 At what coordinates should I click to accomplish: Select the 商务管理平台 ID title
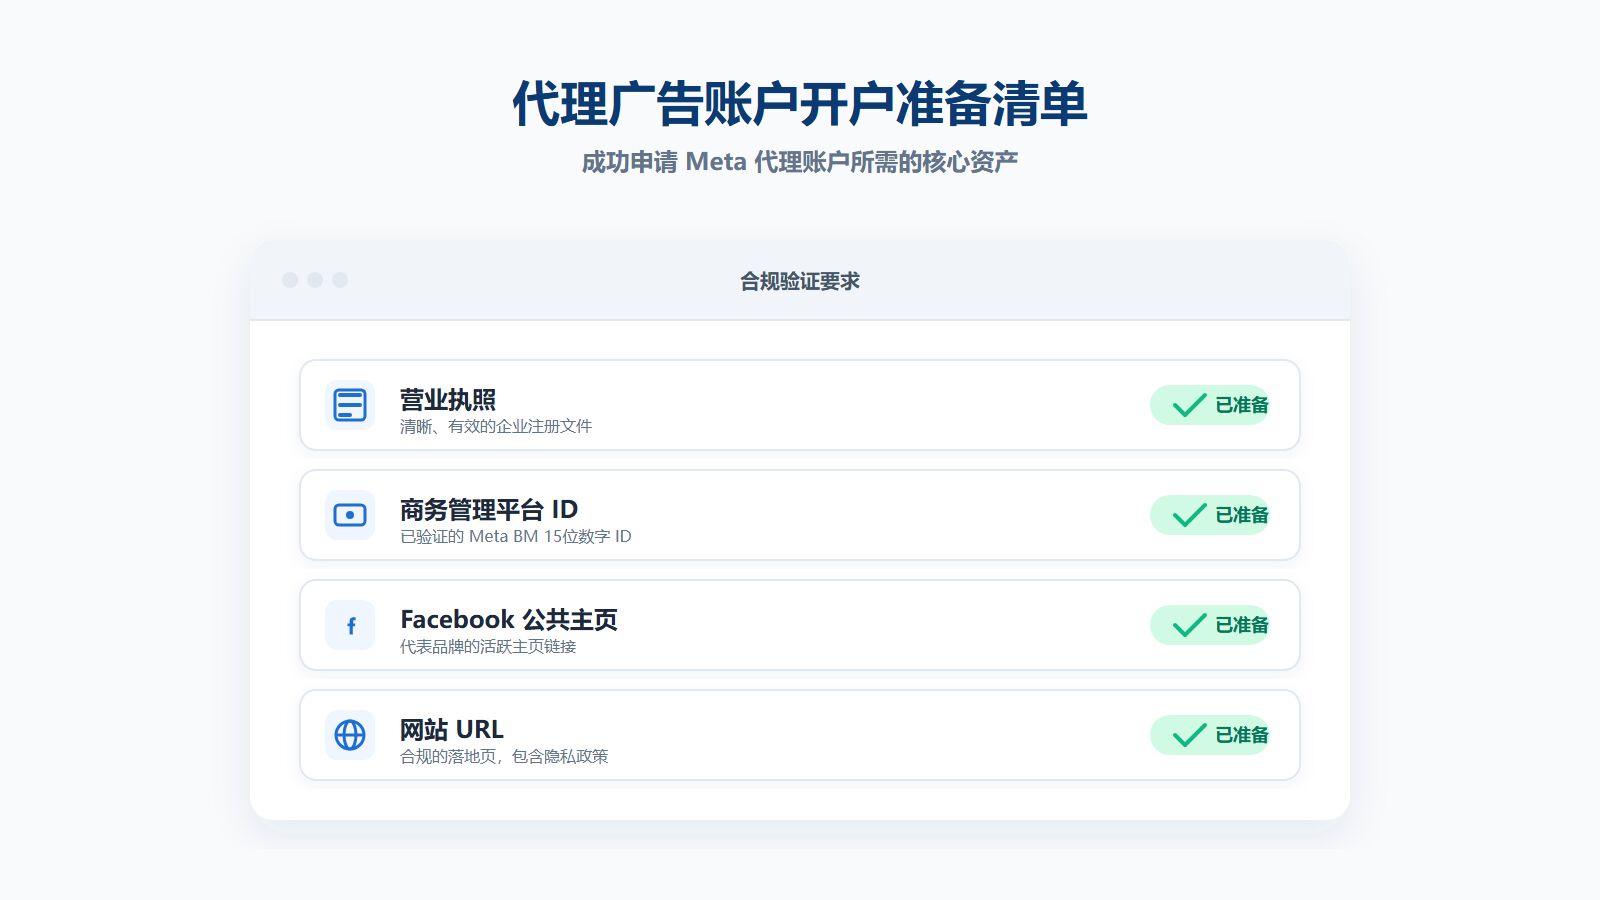point(489,510)
